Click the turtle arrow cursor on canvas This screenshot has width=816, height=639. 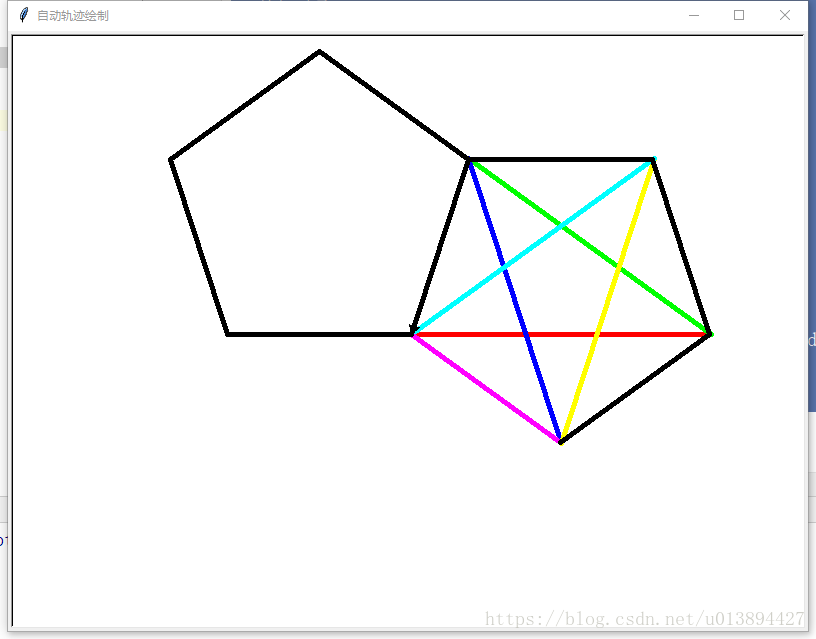point(414,329)
